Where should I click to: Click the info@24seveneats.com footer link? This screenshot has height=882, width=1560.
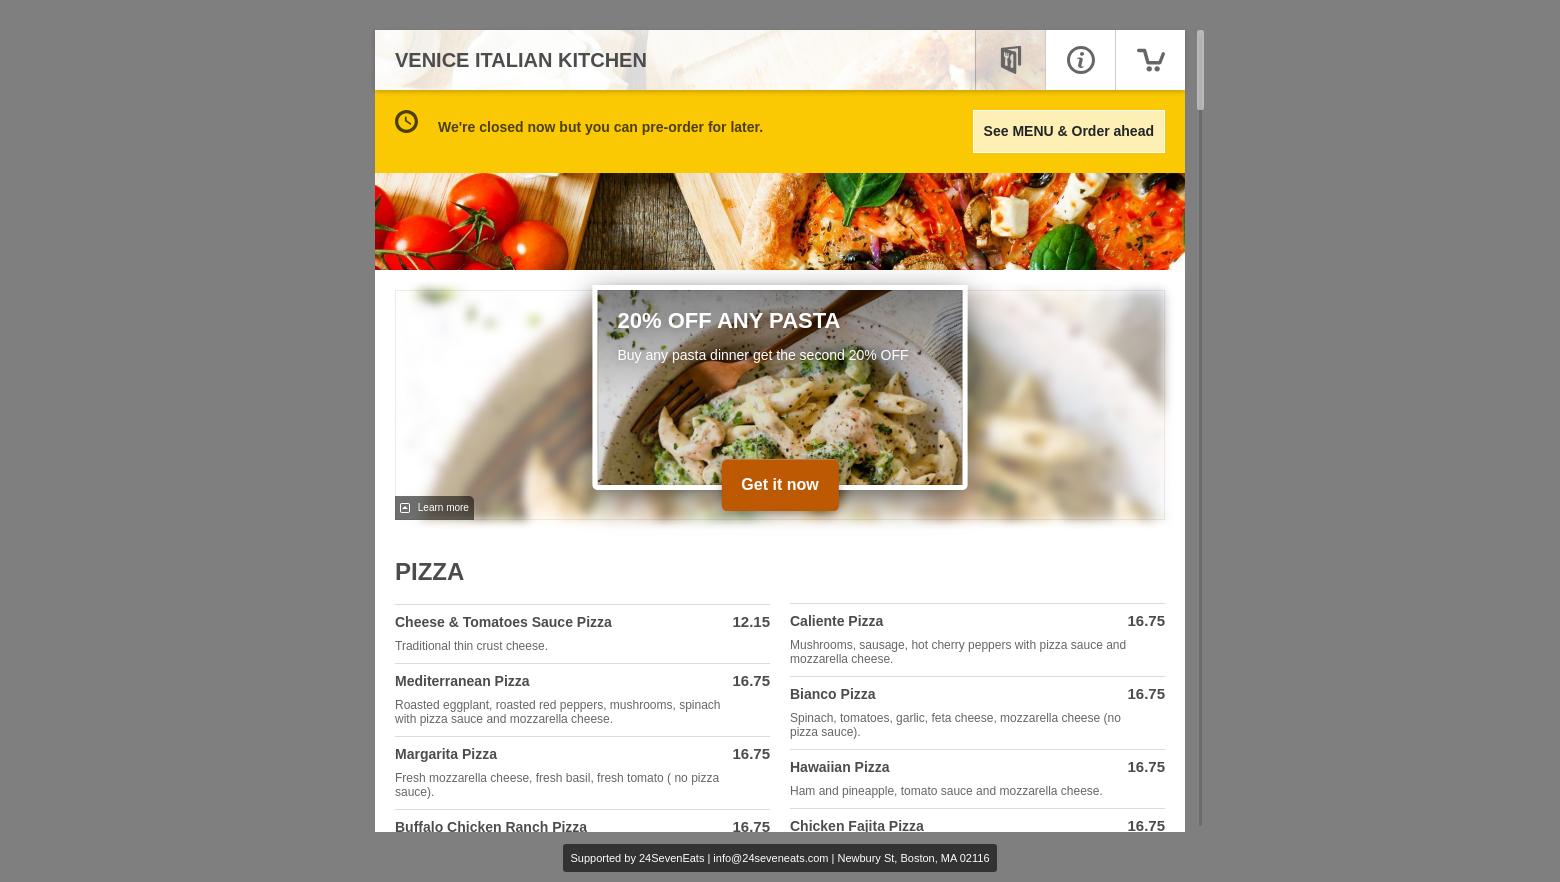tap(770, 858)
